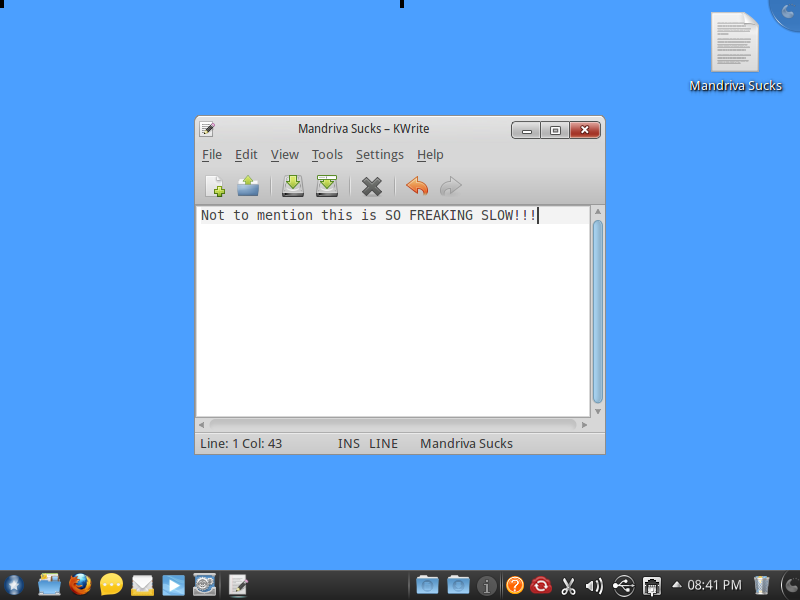Viewport: 800px width, 600px height.
Task: Click the 08:41 PM clock
Action: pyautogui.click(x=714, y=585)
